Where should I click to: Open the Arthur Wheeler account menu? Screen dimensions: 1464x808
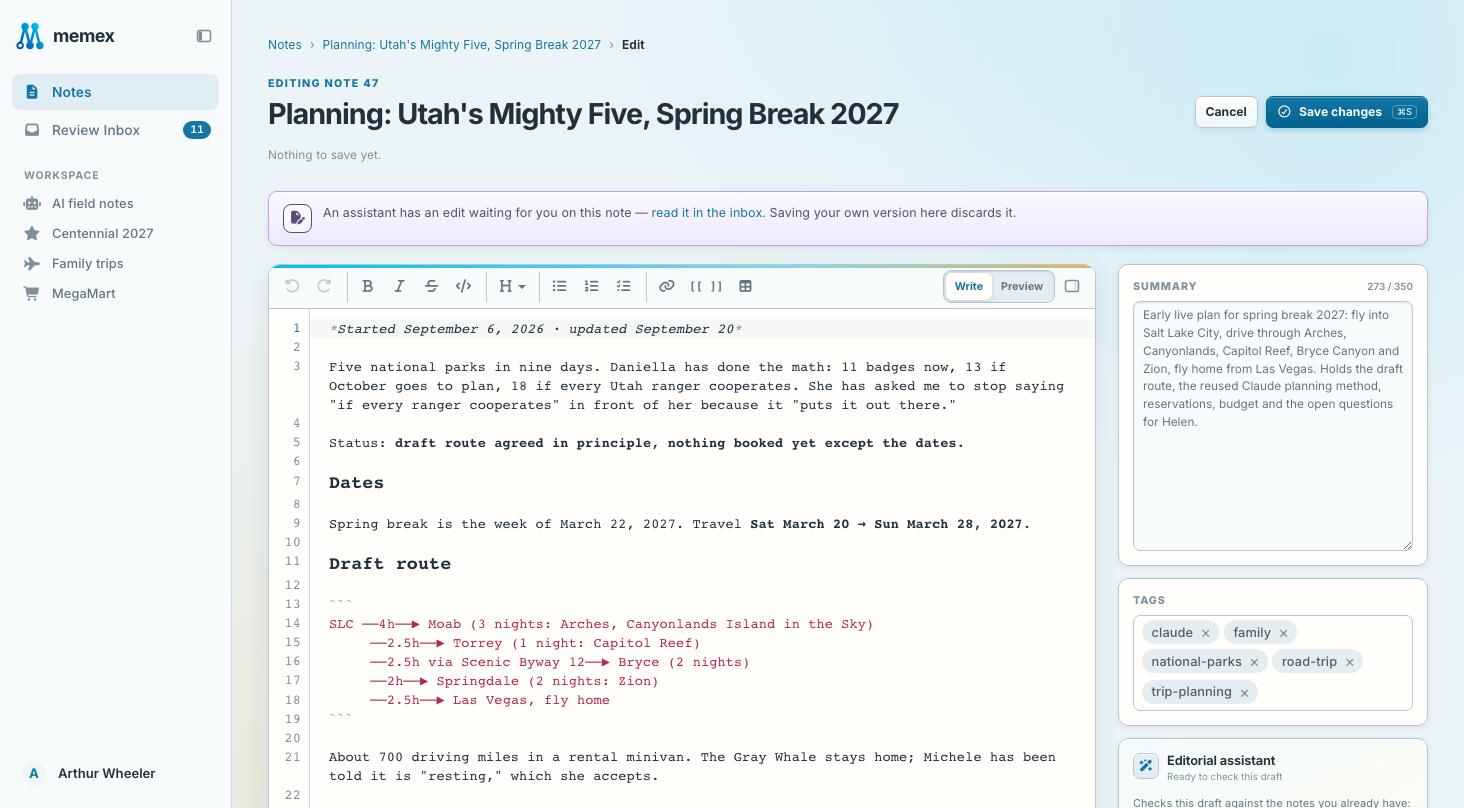115,773
